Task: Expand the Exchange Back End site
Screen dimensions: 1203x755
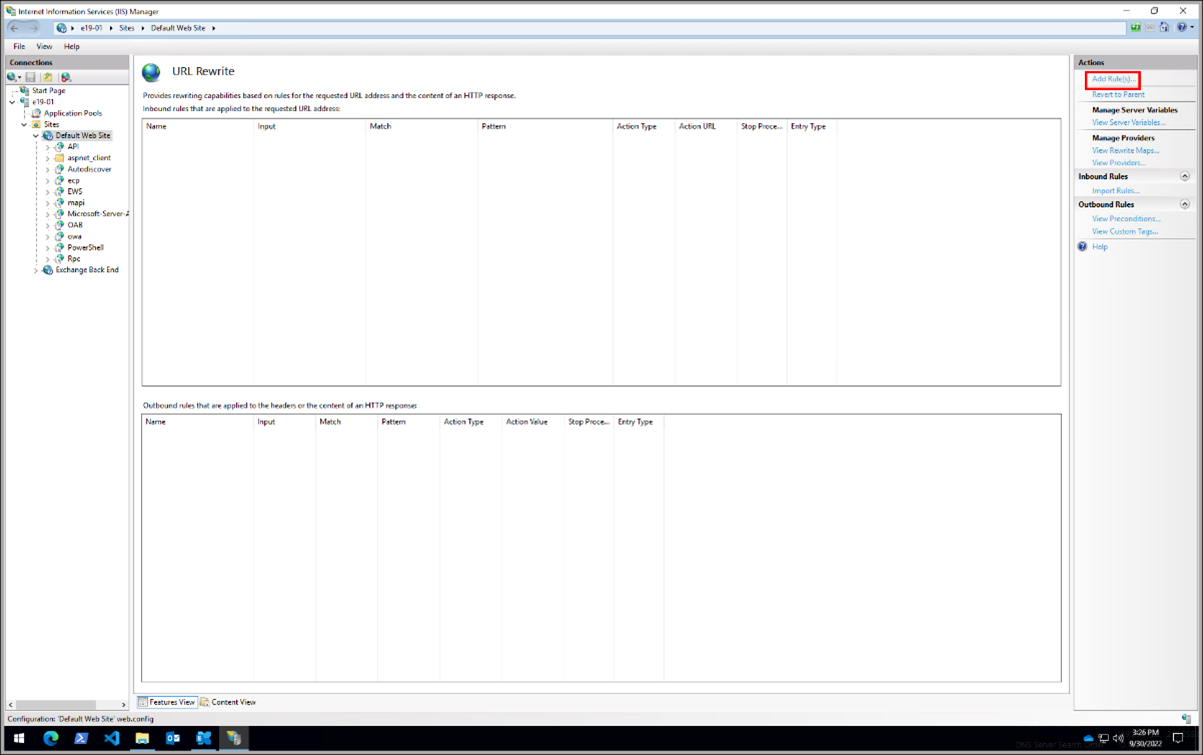Action: tap(36, 270)
